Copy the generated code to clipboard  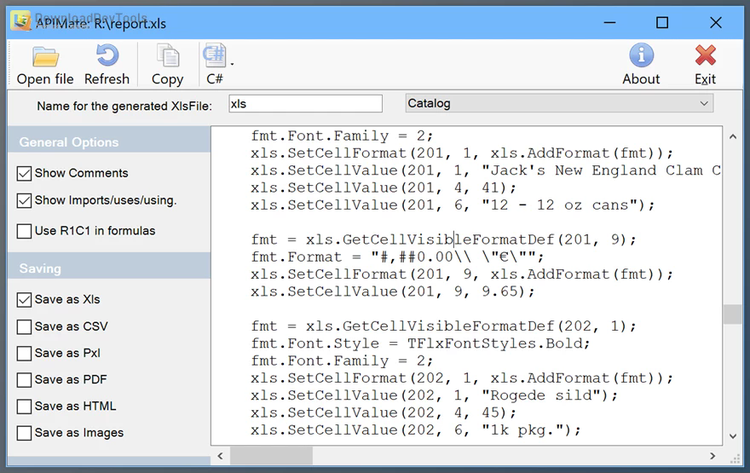167,65
